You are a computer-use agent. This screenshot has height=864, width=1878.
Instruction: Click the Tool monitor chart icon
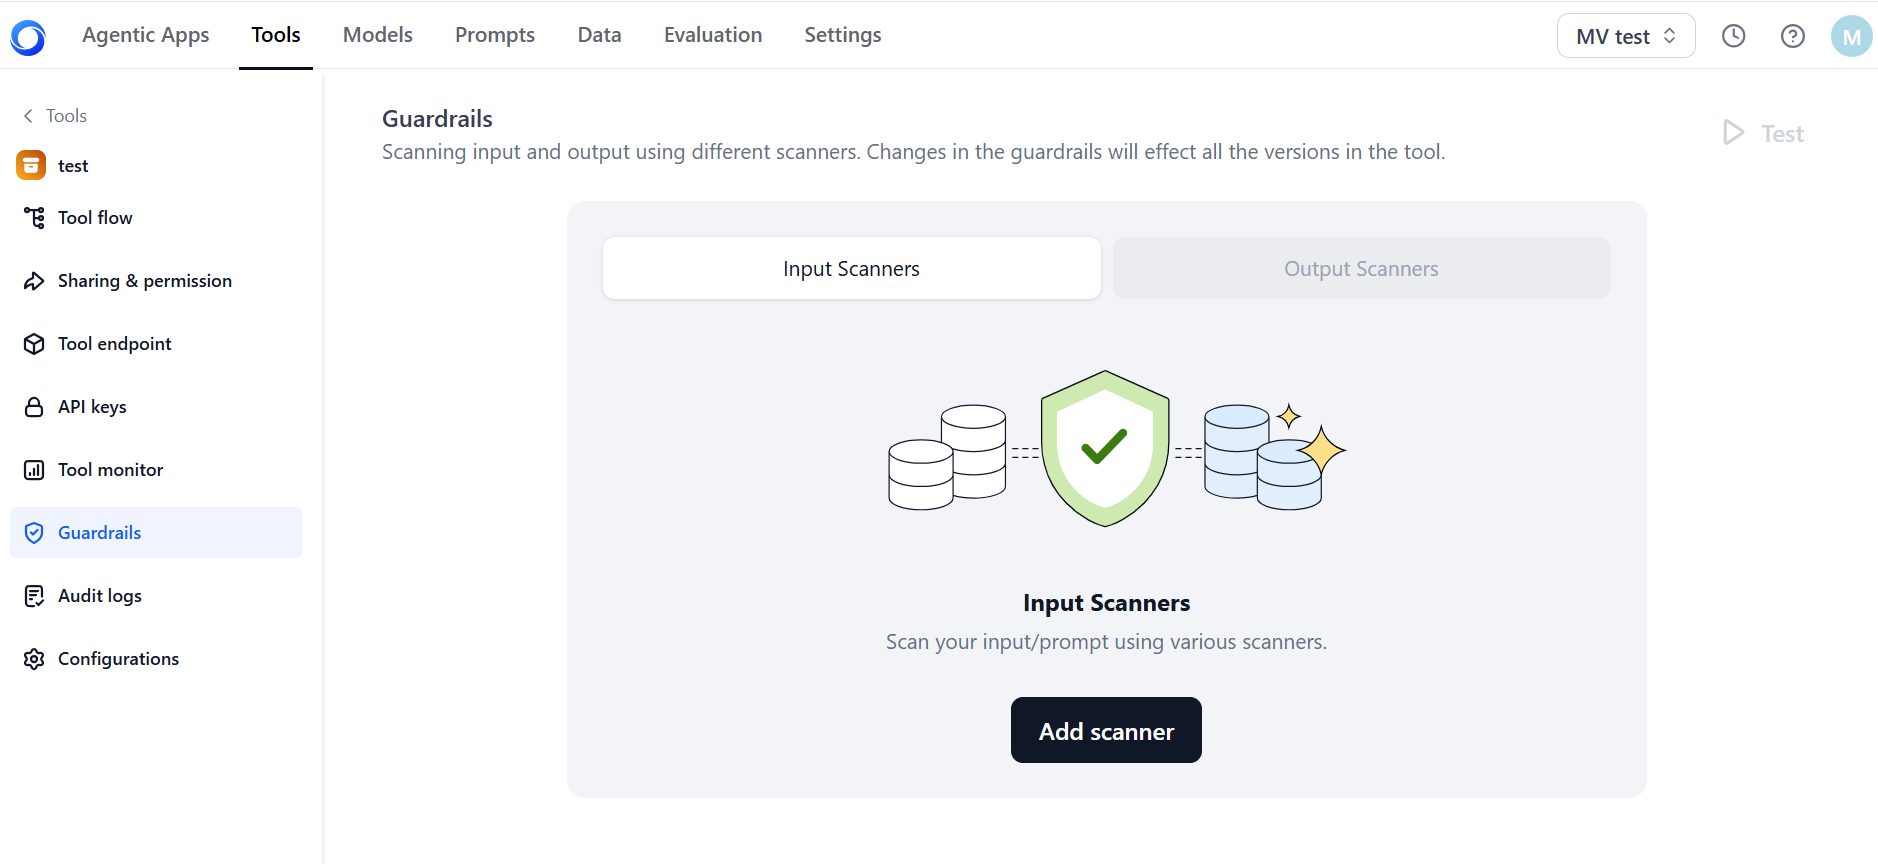(x=34, y=470)
